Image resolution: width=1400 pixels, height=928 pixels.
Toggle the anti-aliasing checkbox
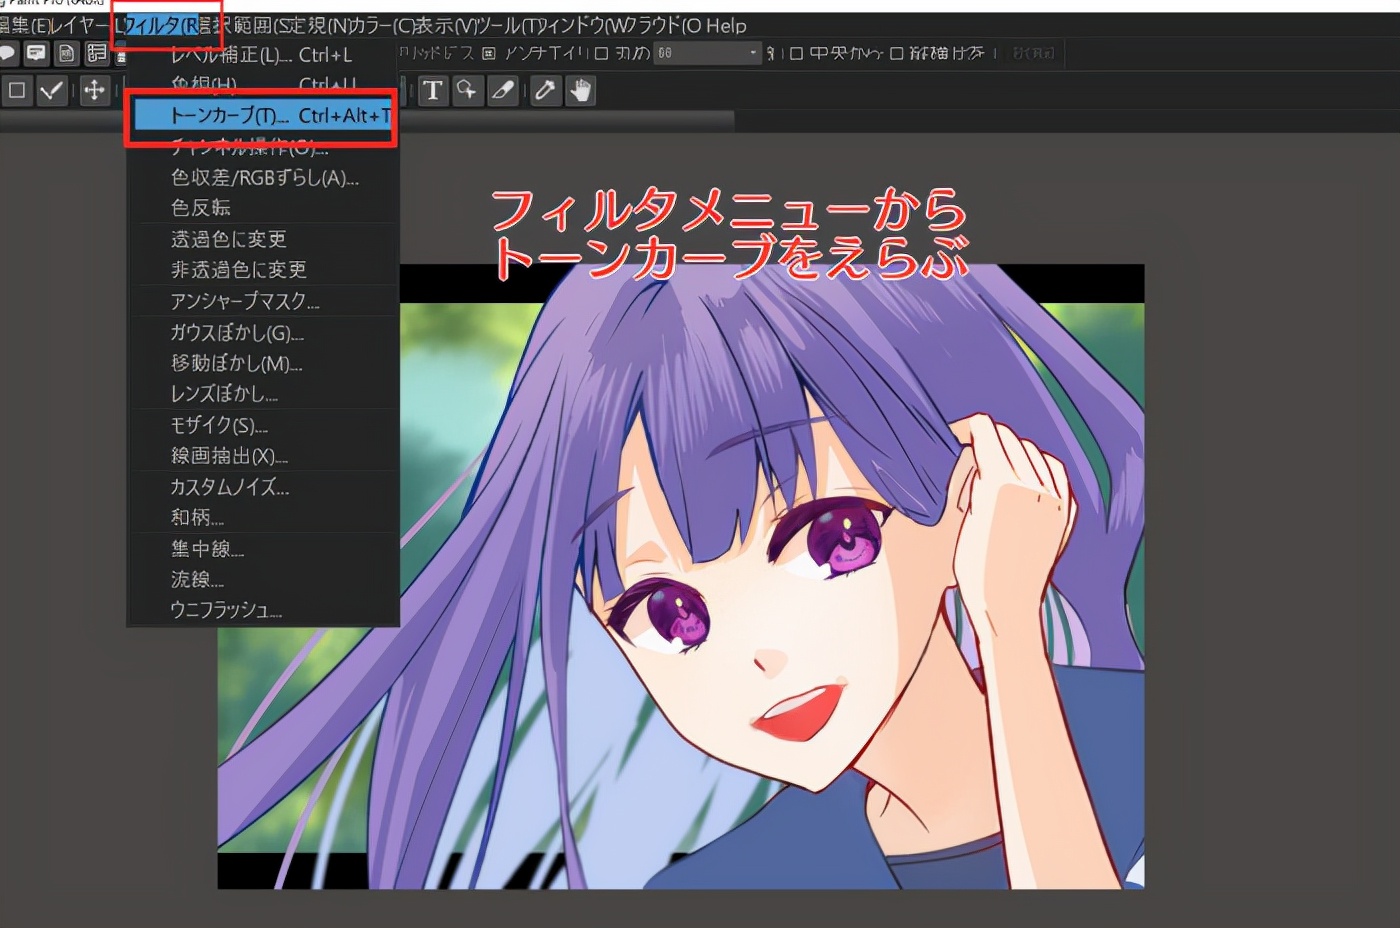pyautogui.click(x=489, y=53)
